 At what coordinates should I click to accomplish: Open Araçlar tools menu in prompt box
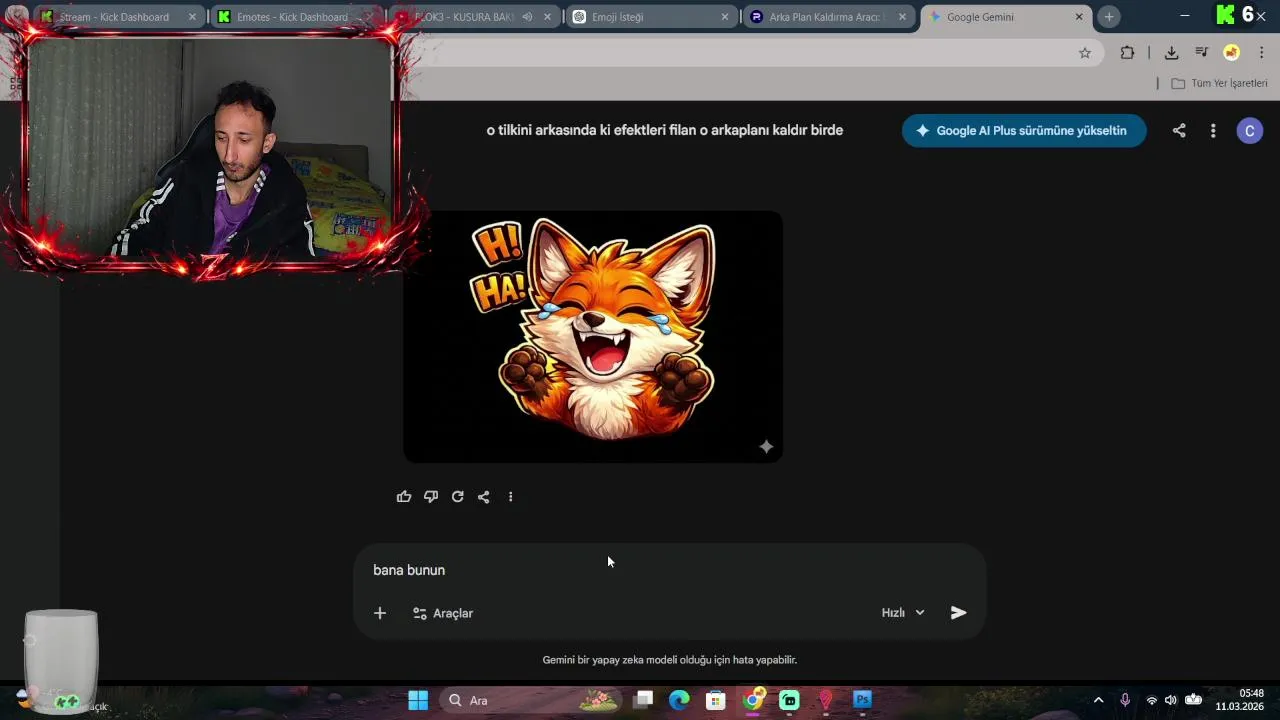(443, 613)
